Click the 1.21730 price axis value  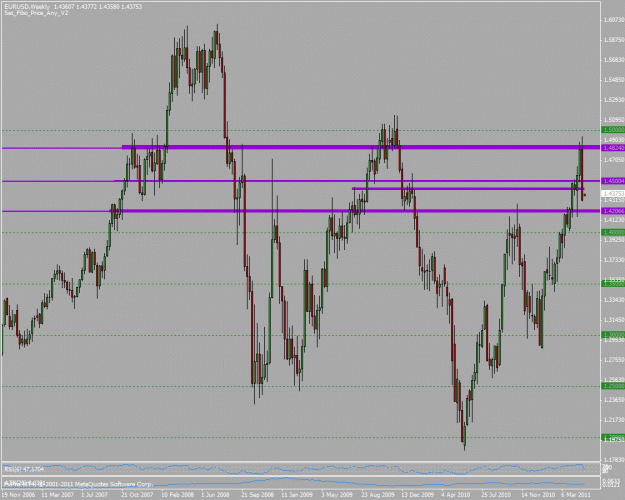coord(614,419)
